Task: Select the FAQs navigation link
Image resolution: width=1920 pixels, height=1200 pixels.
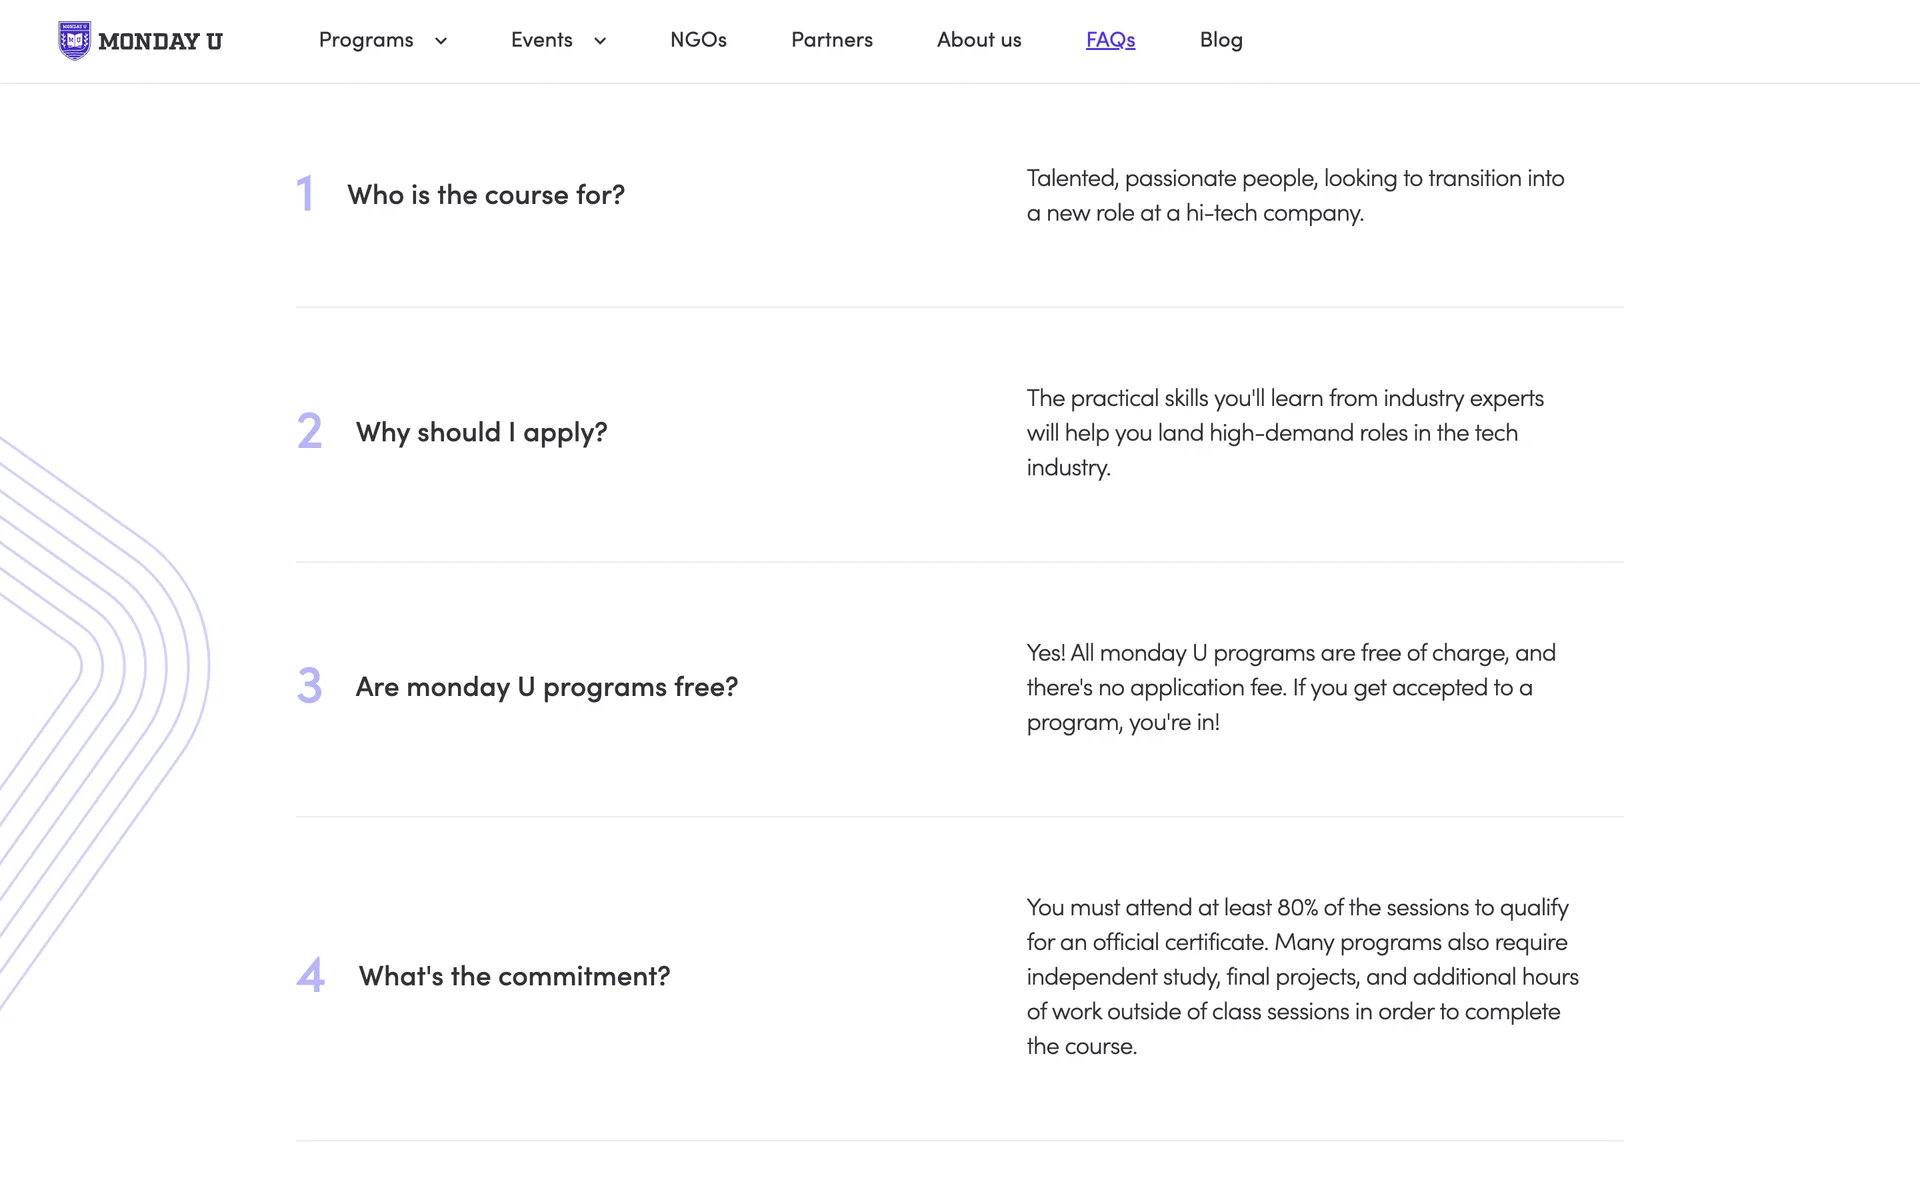Action: (1110, 40)
